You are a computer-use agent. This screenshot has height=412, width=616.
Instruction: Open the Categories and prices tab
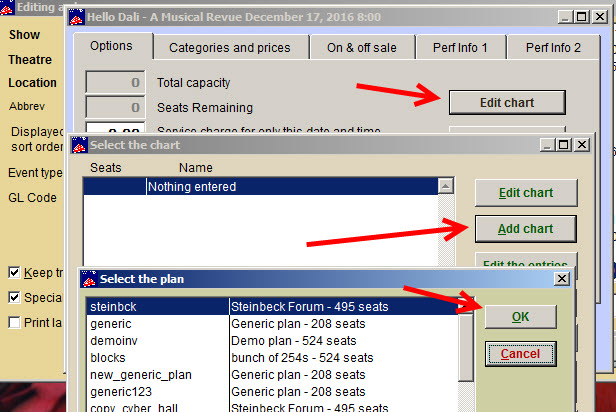pyautogui.click(x=230, y=48)
